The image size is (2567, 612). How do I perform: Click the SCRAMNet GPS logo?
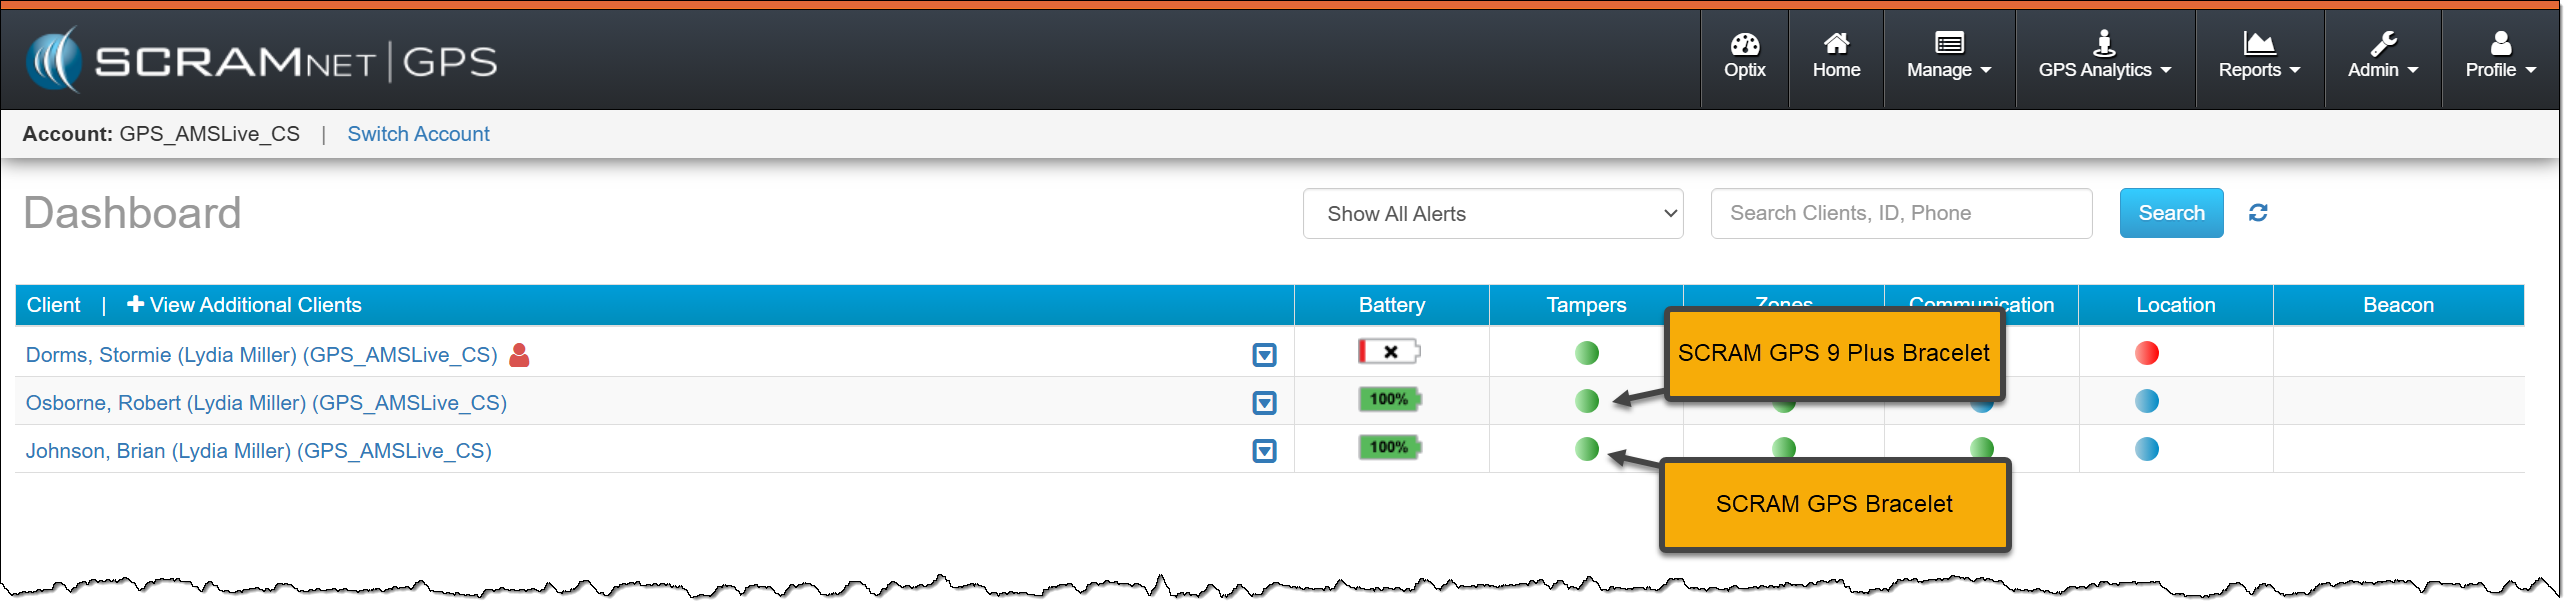pyautogui.click(x=262, y=61)
